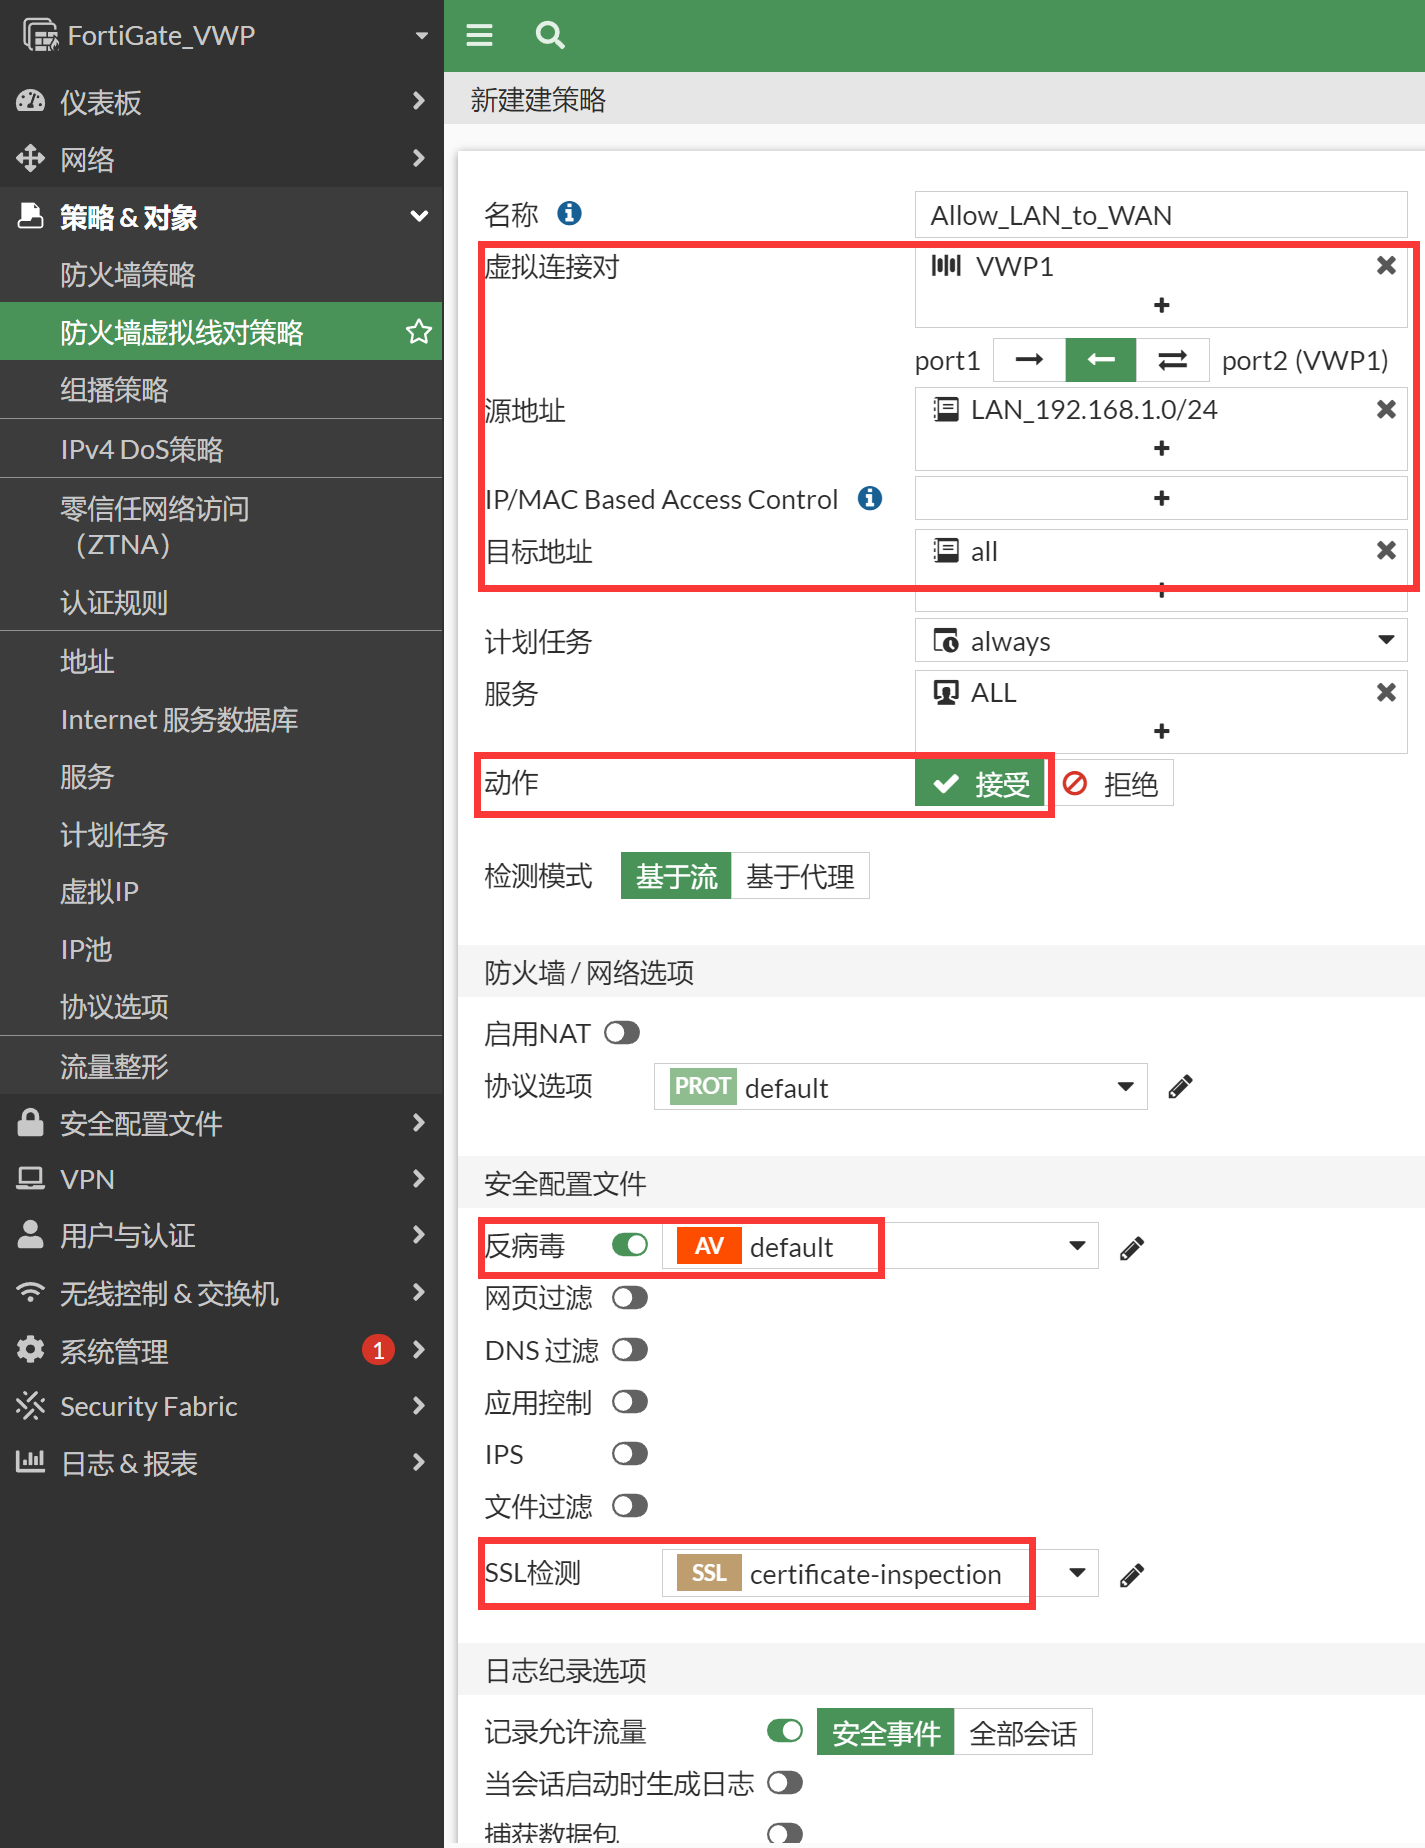Open 防火墙策略 in the sidebar
This screenshot has height=1848, width=1425.
click(128, 275)
